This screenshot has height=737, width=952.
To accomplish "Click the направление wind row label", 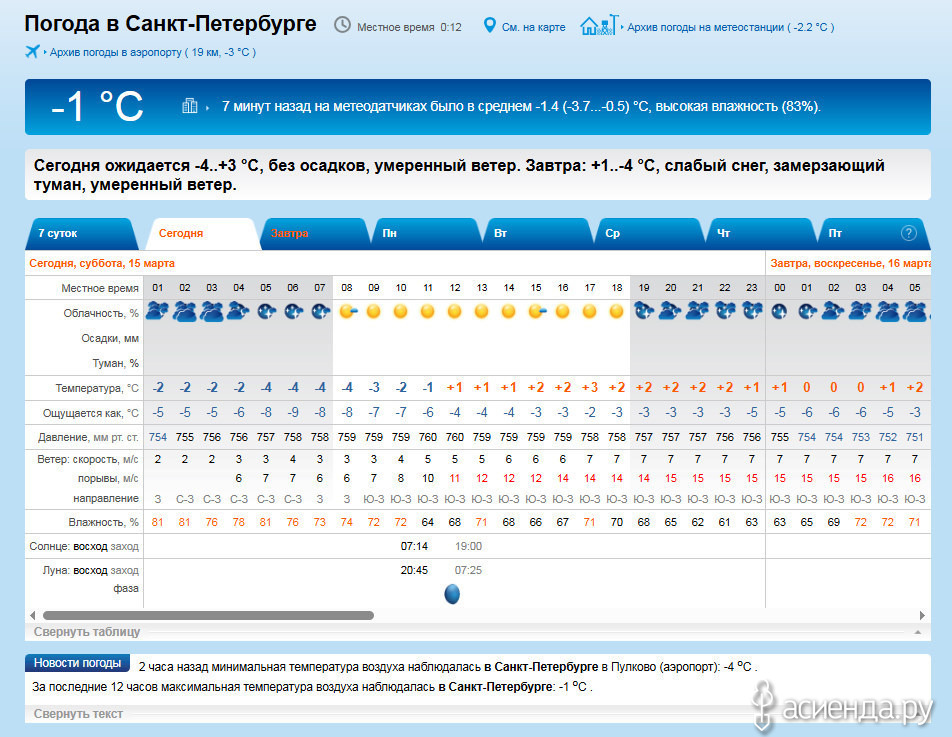I will pyautogui.click(x=106, y=498).
